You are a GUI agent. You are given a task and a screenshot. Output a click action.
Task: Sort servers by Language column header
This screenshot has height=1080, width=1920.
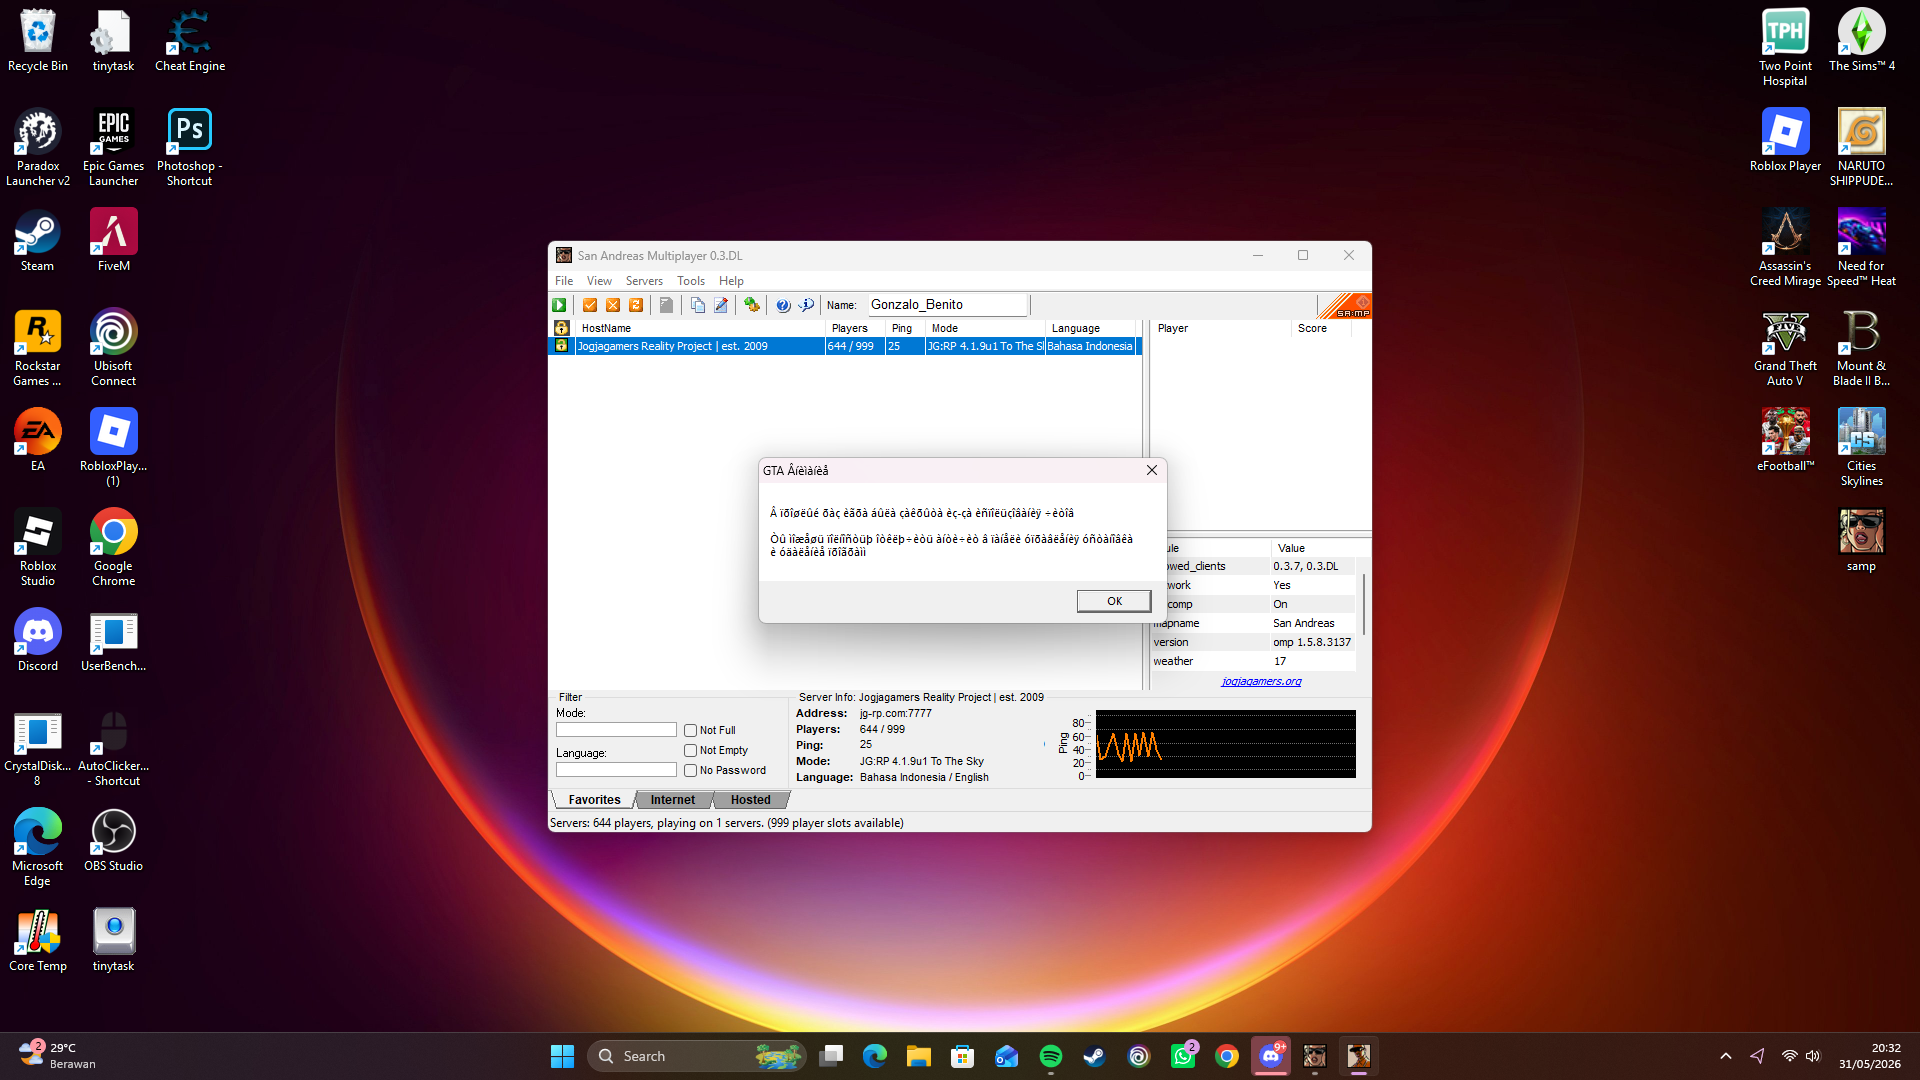(x=1092, y=328)
